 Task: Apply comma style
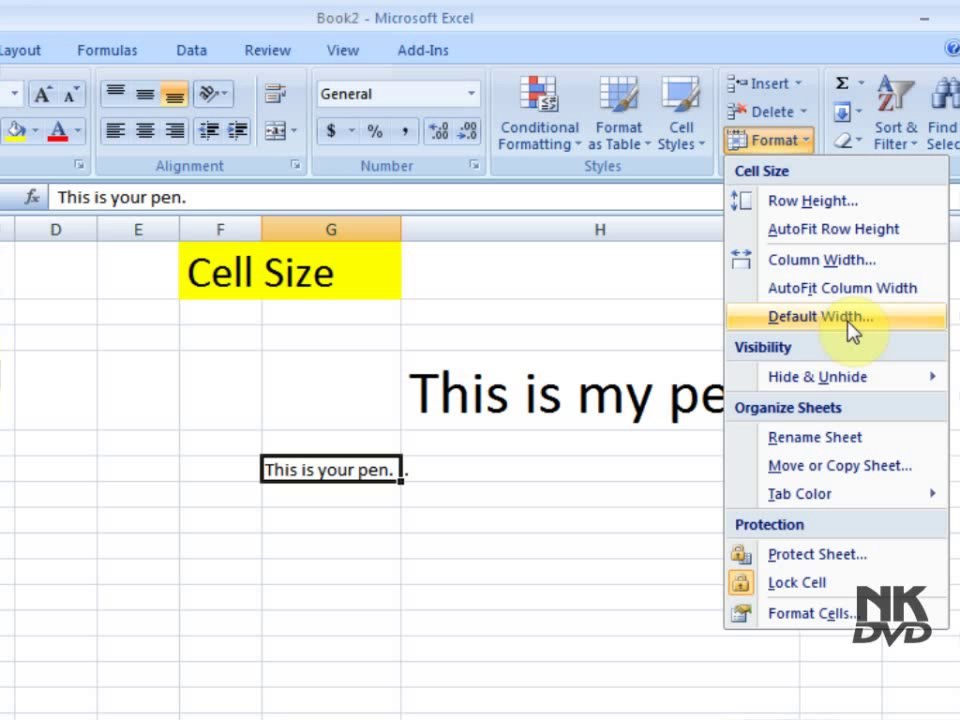[405, 130]
